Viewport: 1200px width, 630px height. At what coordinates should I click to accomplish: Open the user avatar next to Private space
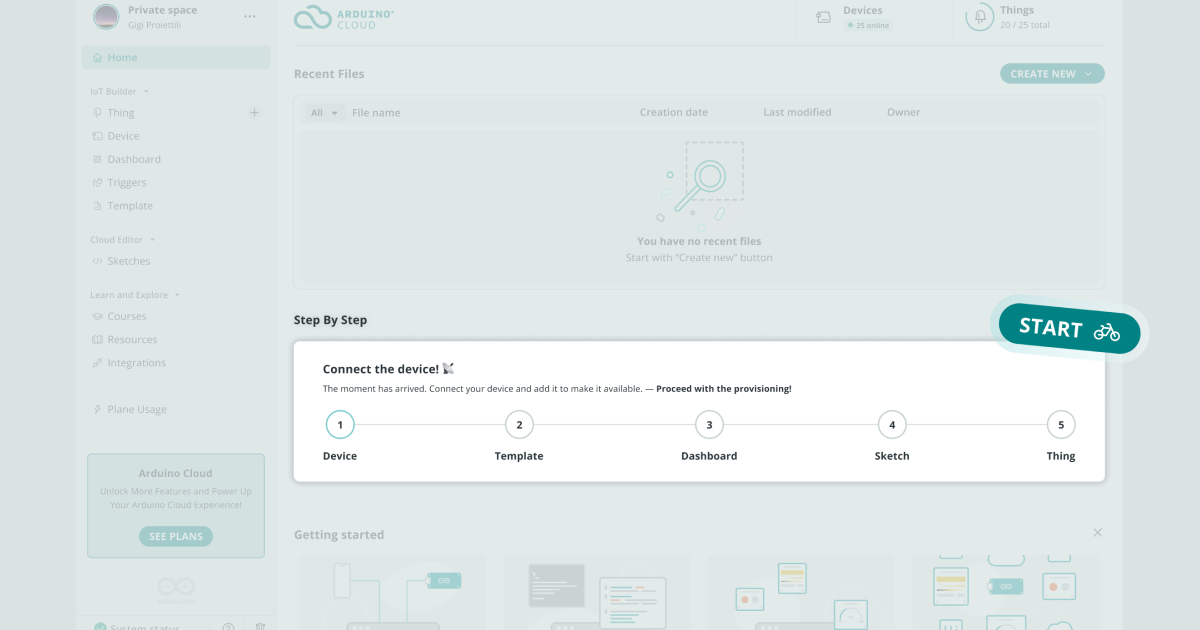coord(105,17)
